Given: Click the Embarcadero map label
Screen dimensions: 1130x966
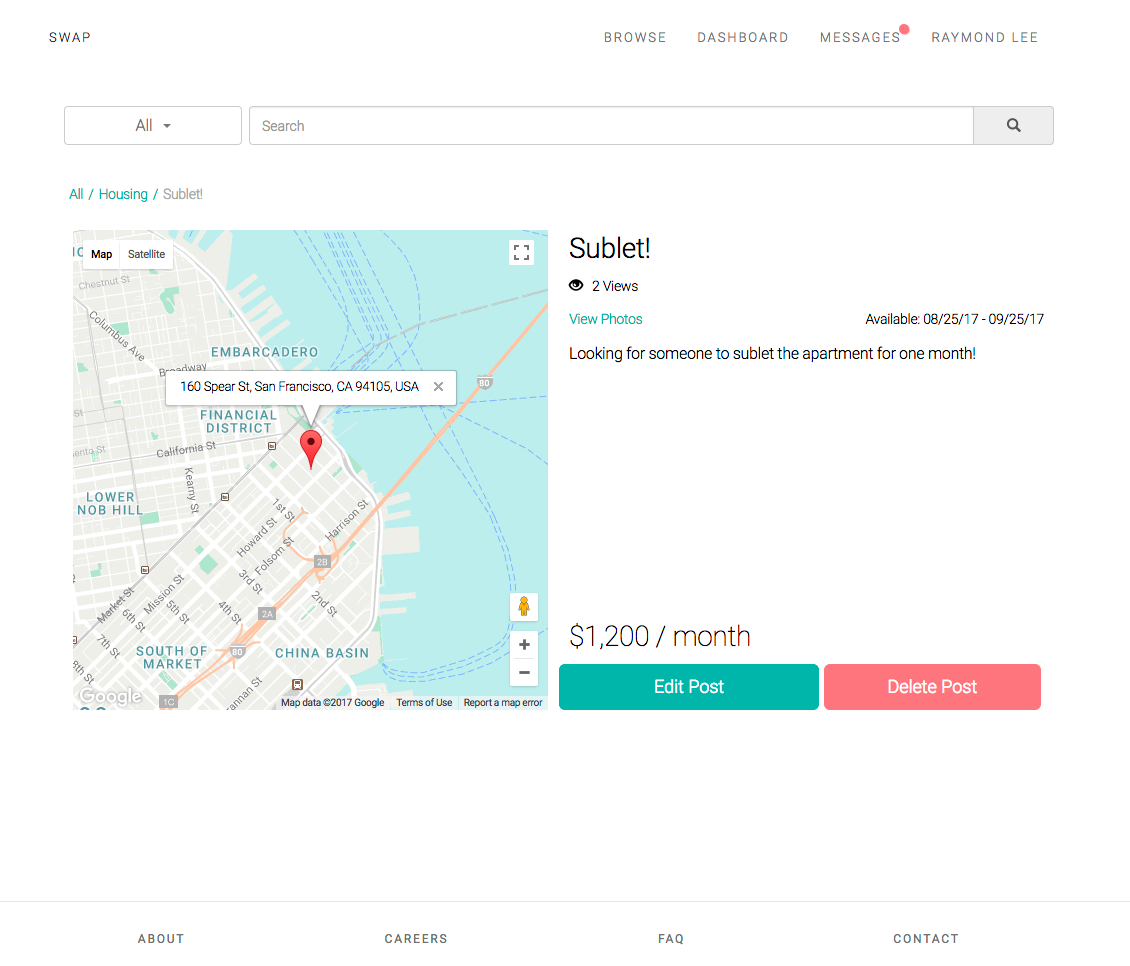Looking at the screenshot, I should pyautogui.click(x=264, y=352).
